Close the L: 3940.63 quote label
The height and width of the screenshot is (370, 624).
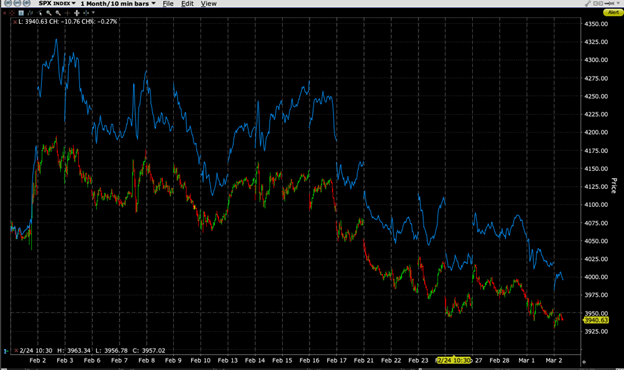(15, 22)
